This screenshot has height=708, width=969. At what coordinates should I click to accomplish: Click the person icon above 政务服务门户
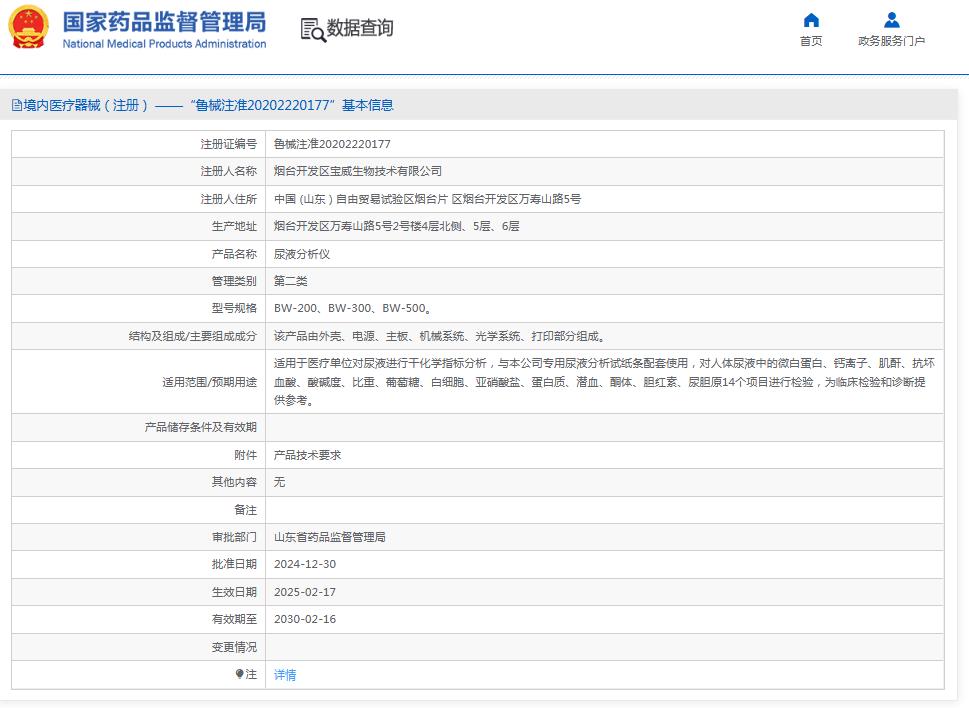point(891,19)
